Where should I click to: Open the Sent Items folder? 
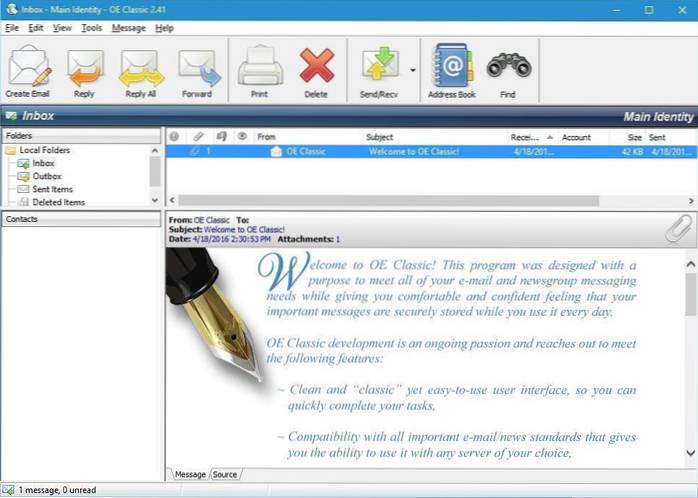(x=52, y=189)
